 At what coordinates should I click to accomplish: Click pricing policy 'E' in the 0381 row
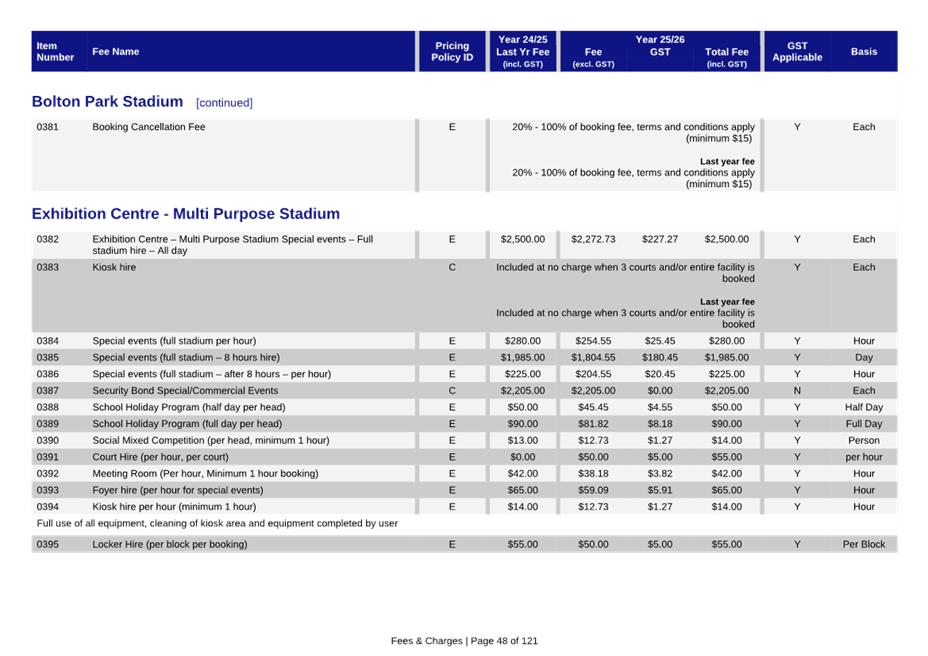pyautogui.click(x=452, y=127)
